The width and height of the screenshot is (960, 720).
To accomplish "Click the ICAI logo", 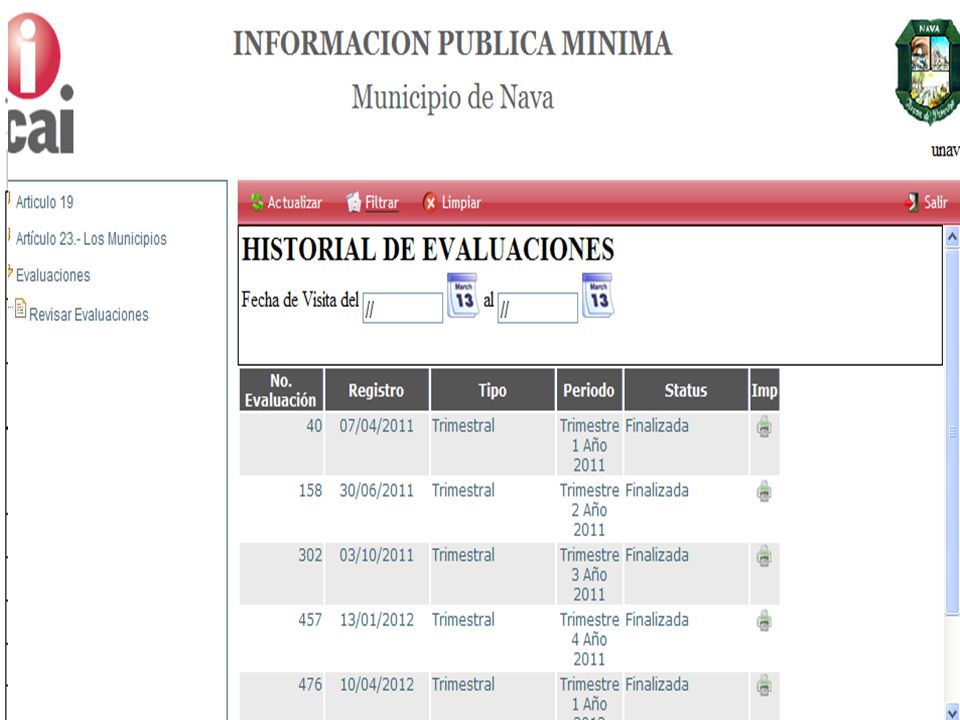I will pyautogui.click(x=40, y=83).
